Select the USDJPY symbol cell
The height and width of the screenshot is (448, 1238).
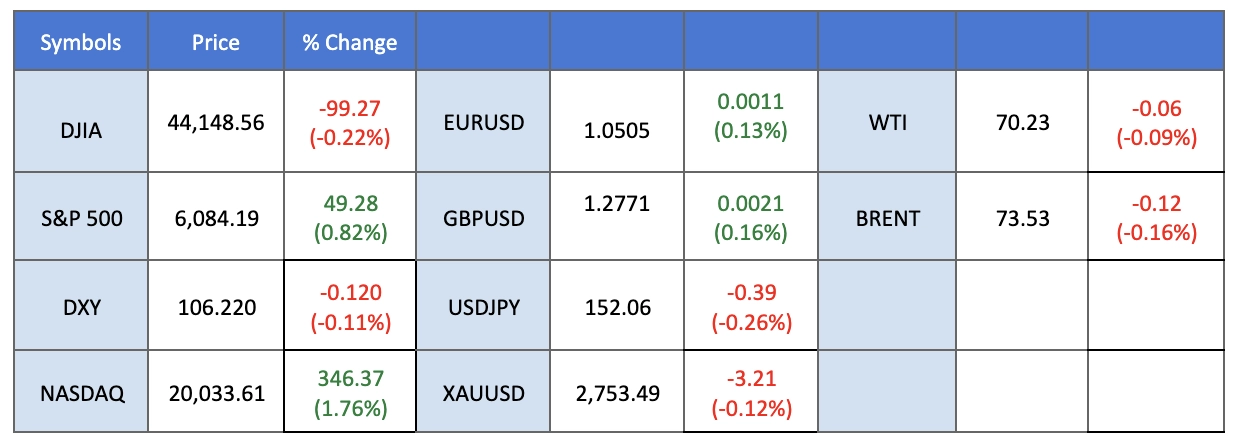tap(483, 307)
